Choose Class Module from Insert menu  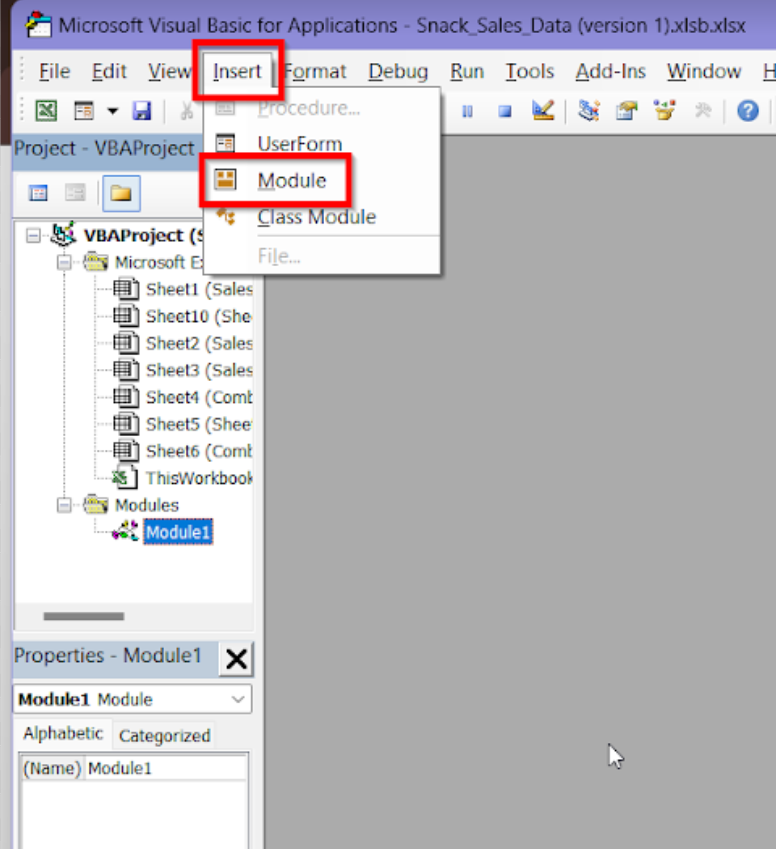point(322,217)
